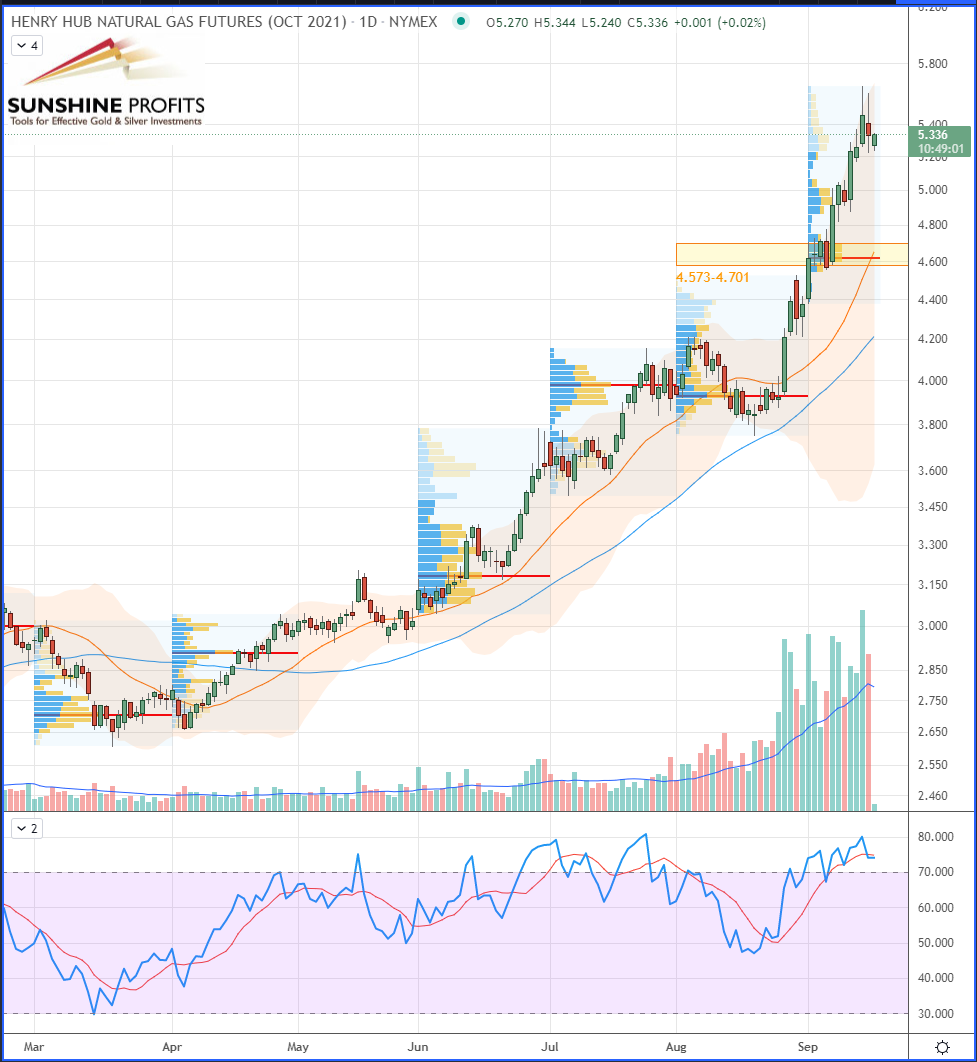This screenshot has width=977, height=1062.
Task: Click the 3.800 price axis label
Action: (x=932, y=425)
